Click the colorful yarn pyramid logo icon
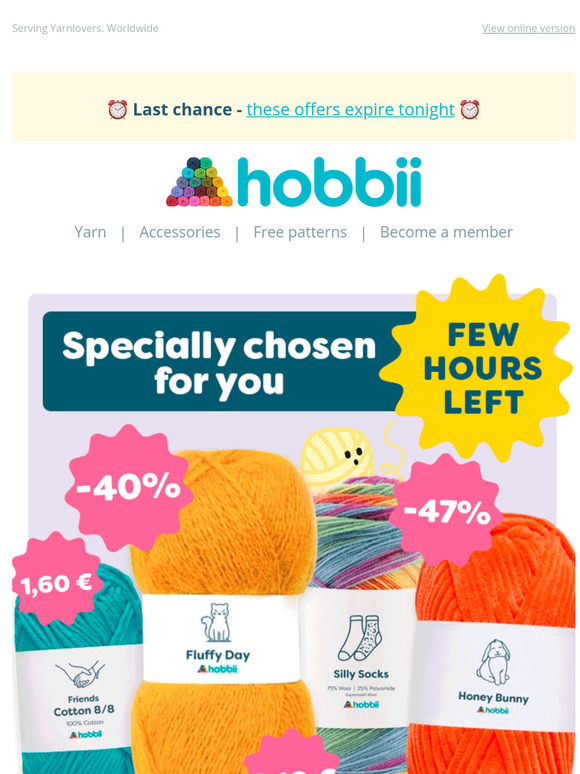This screenshot has width=580, height=774. 199,182
